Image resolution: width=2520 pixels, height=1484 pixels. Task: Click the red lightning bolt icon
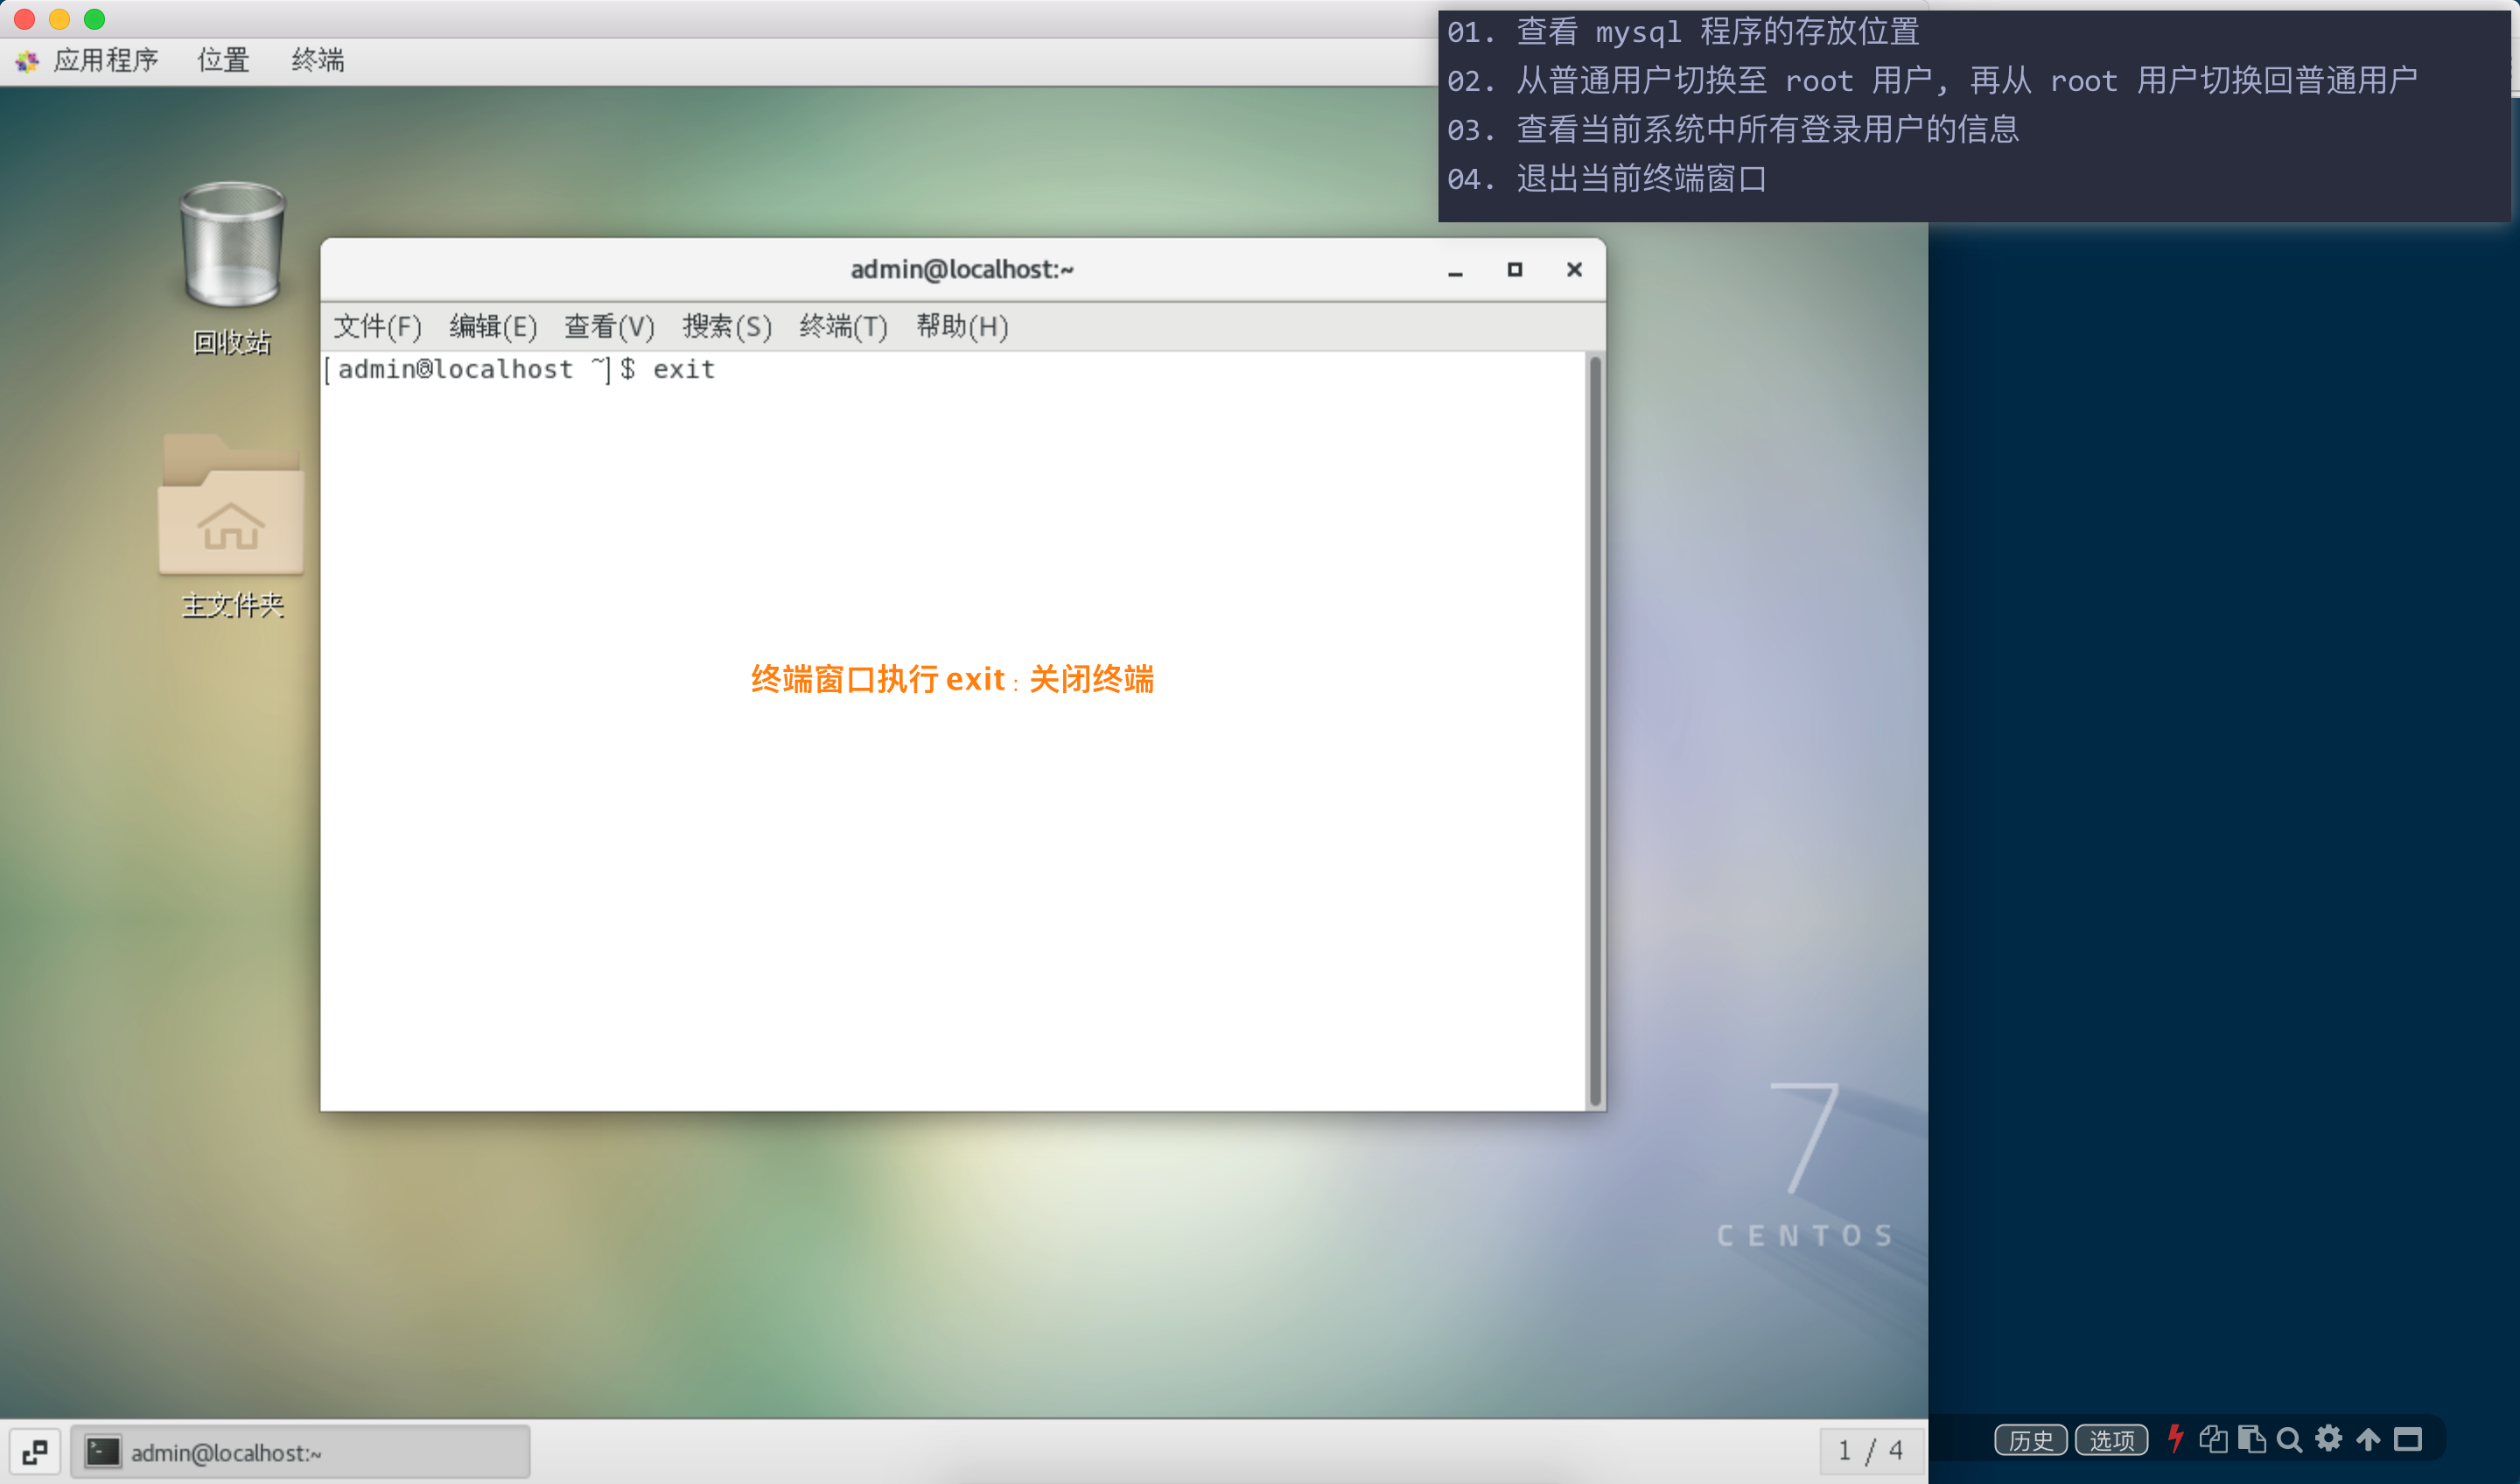[x=2175, y=1439]
